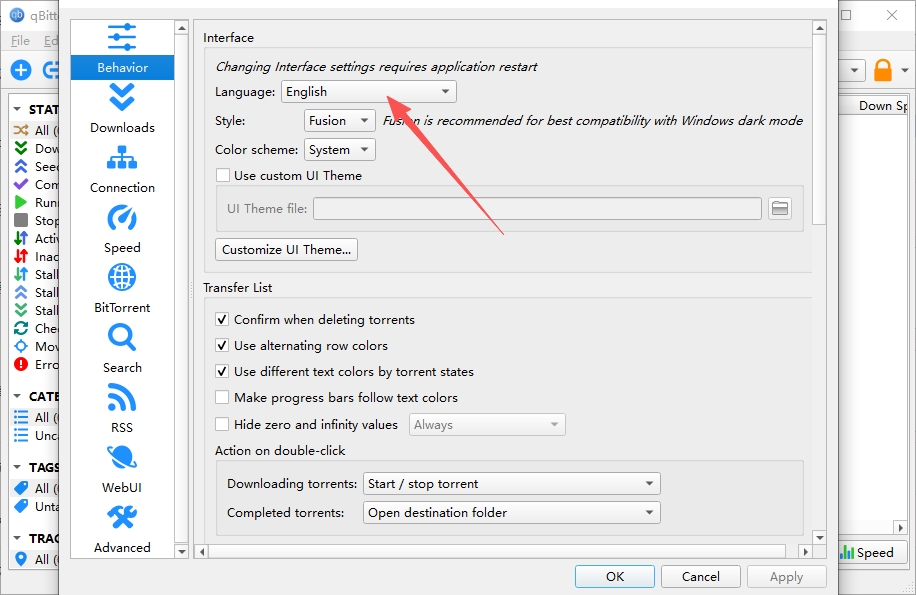The width and height of the screenshot is (916, 595).
Task: Select the Stopped status filter square icon
Action: (x=21, y=220)
